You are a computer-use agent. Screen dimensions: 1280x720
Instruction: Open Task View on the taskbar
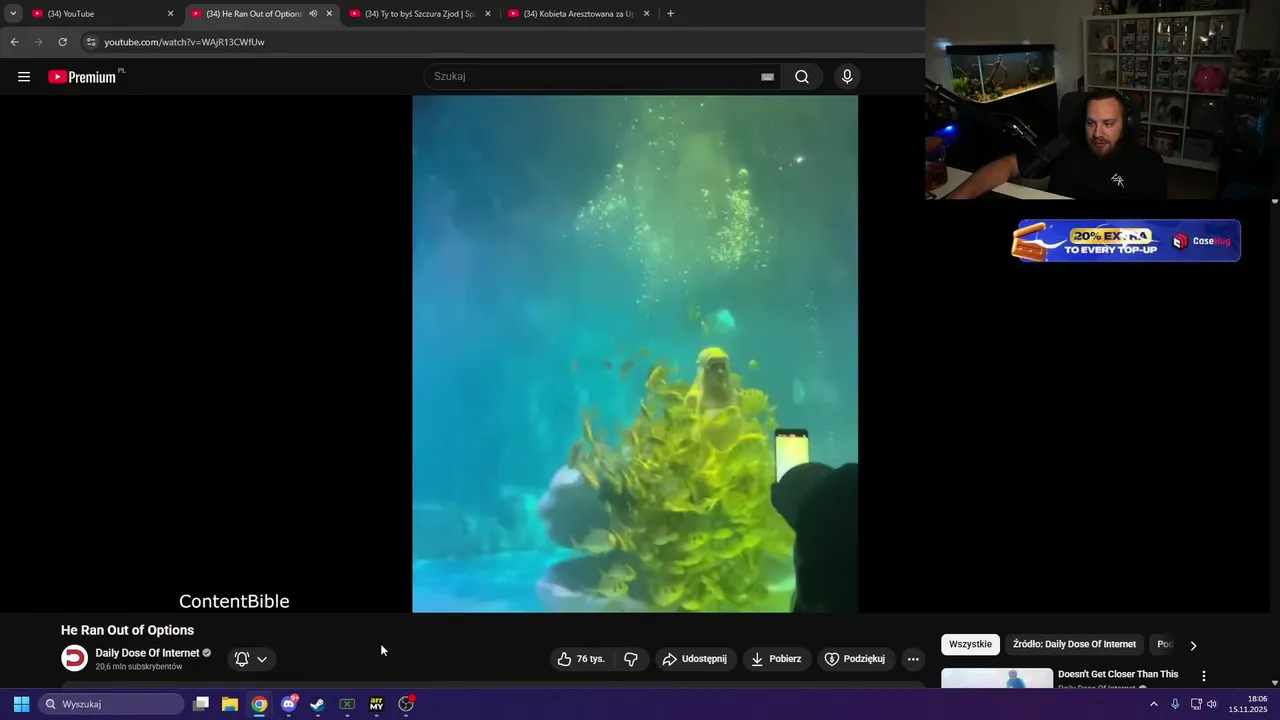[201, 704]
